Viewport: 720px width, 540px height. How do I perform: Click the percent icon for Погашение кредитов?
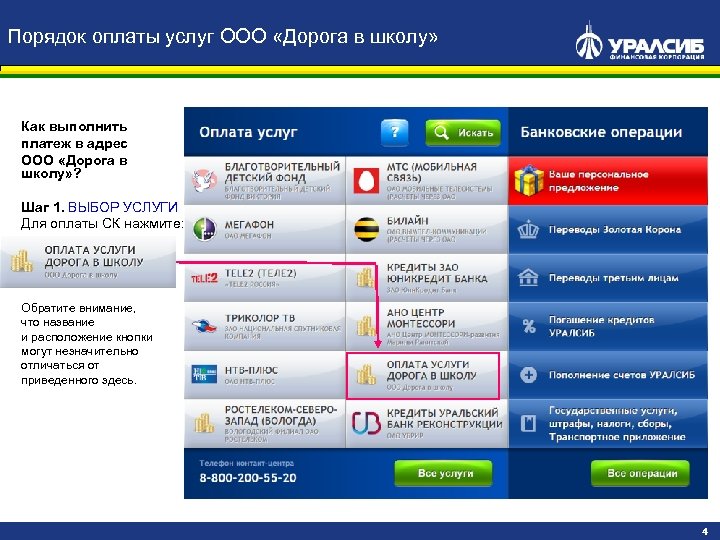[x=529, y=326]
